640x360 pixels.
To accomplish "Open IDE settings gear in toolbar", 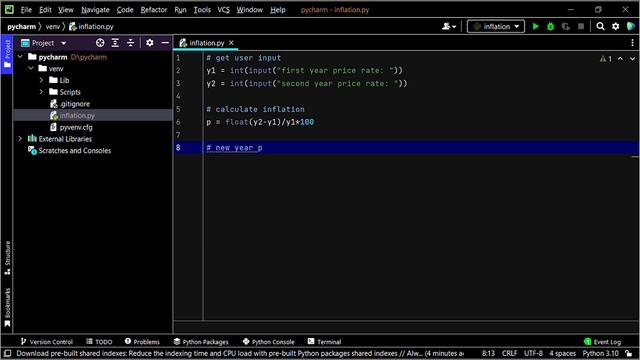I will click(616, 27).
